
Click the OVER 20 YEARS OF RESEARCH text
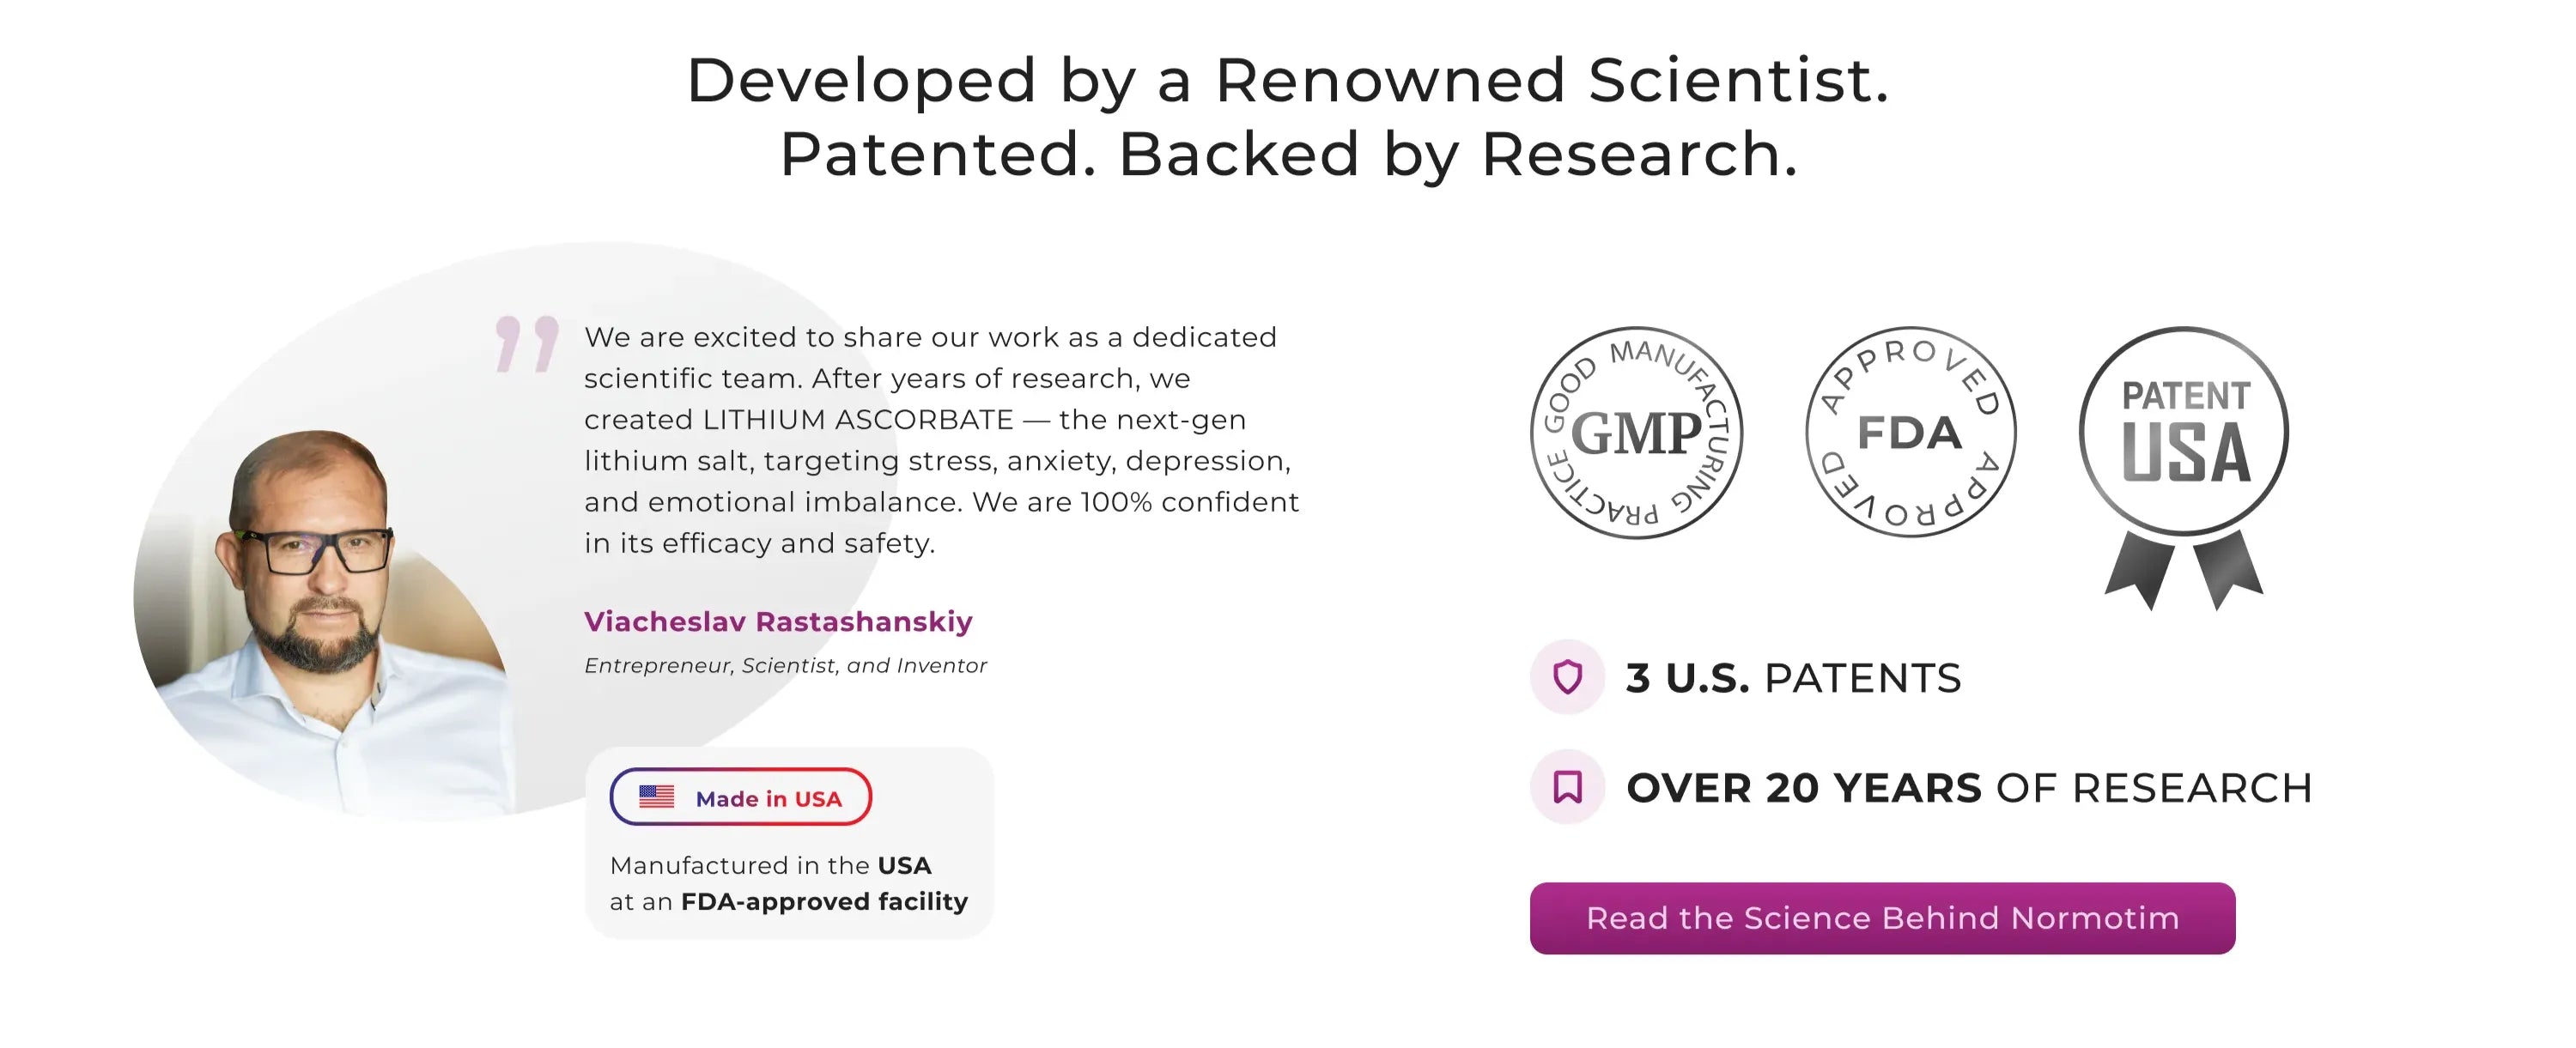coord(1969,788)
